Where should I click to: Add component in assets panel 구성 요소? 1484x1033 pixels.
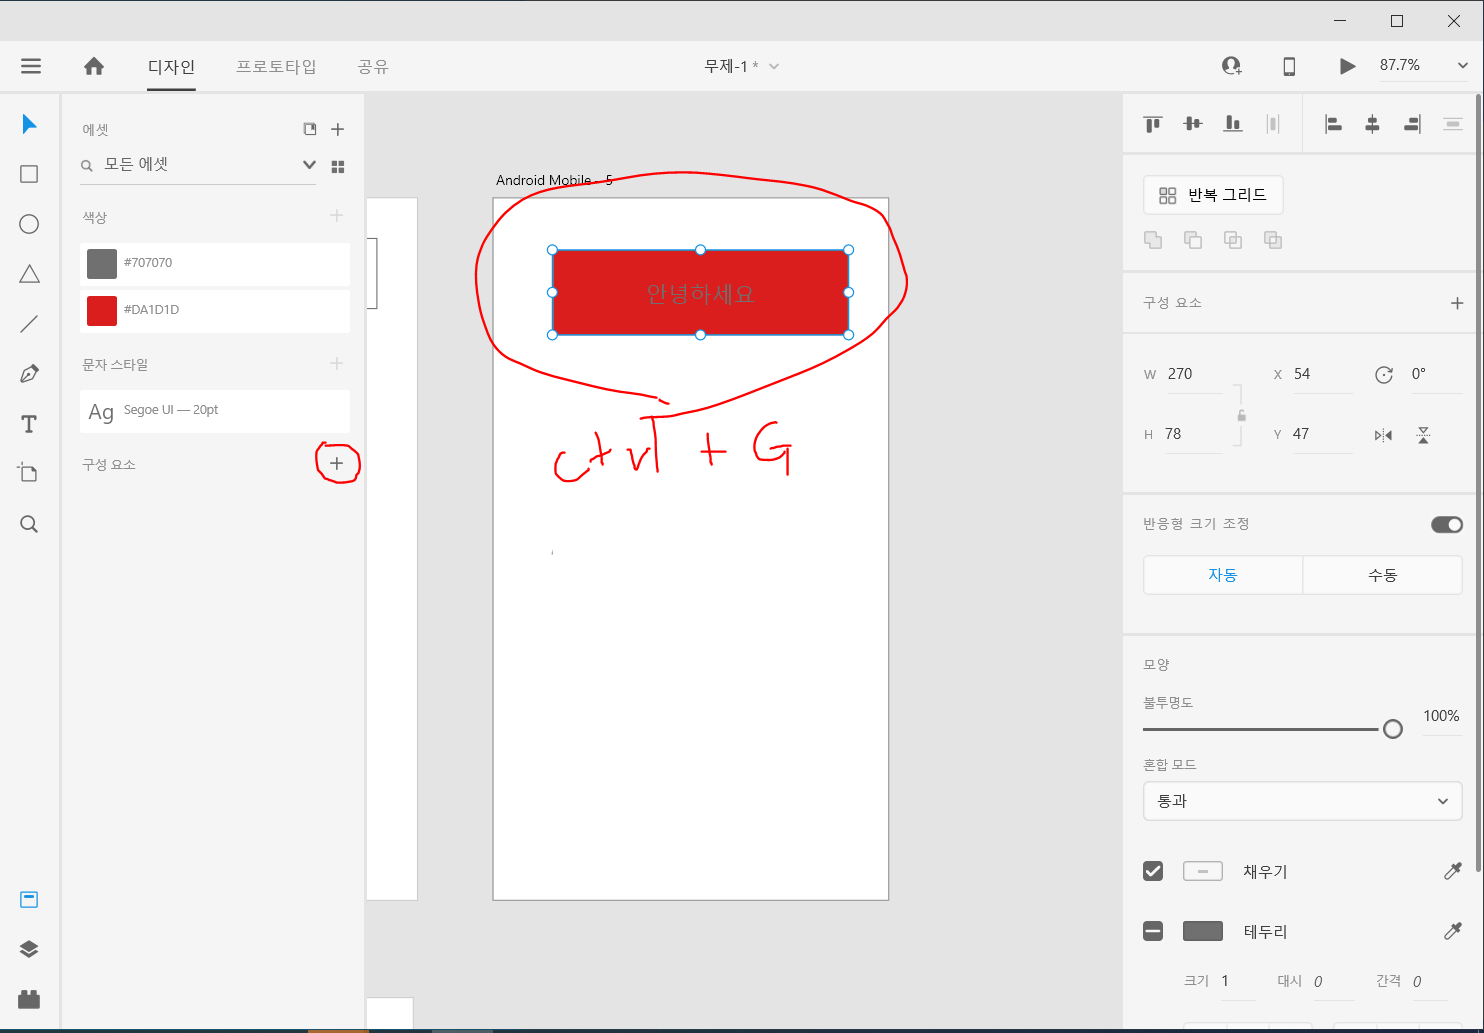coord(337,463)
